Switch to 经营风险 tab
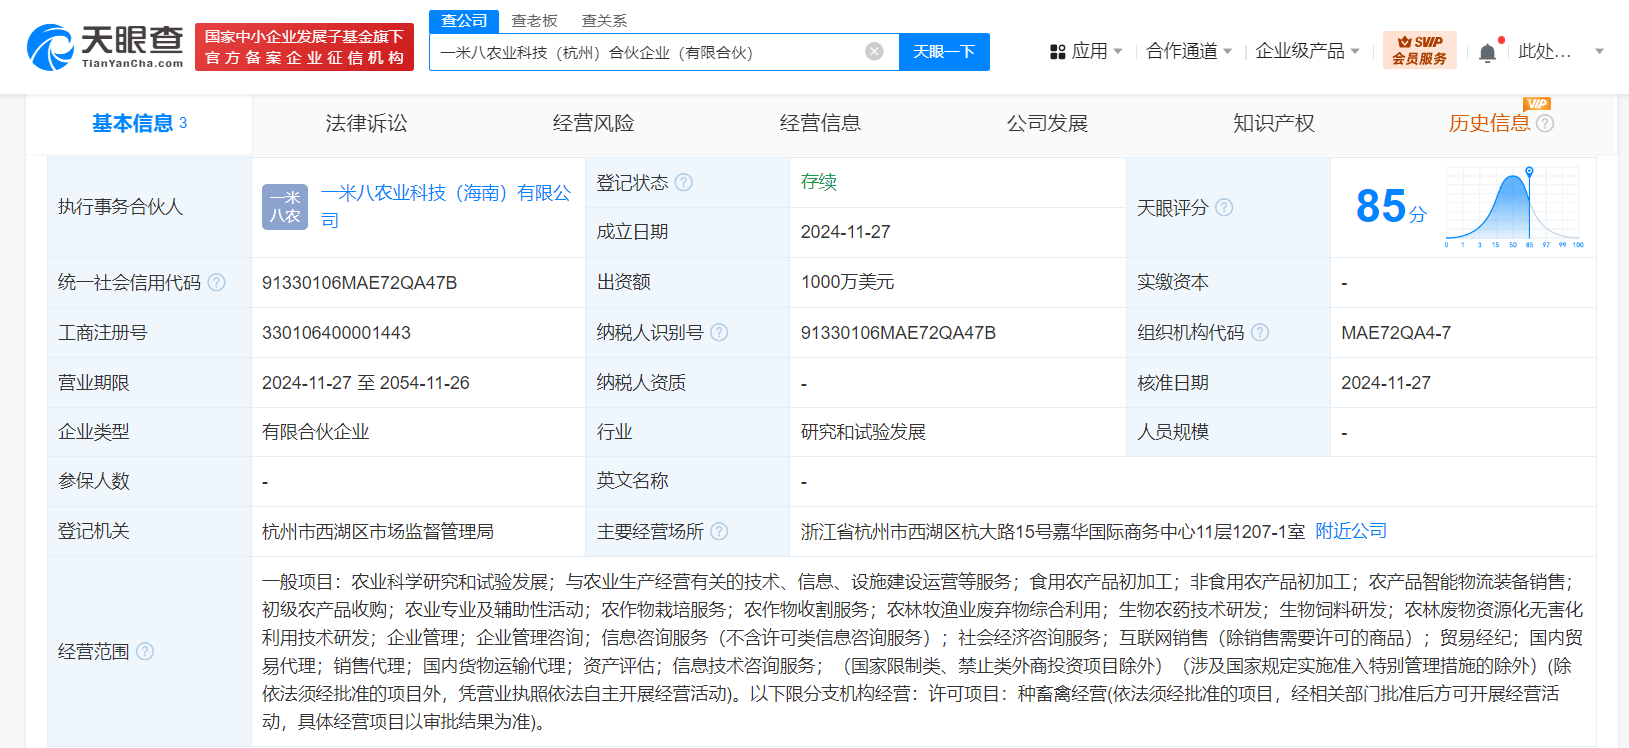1629x748 pixels. click(x=593, y=123)
